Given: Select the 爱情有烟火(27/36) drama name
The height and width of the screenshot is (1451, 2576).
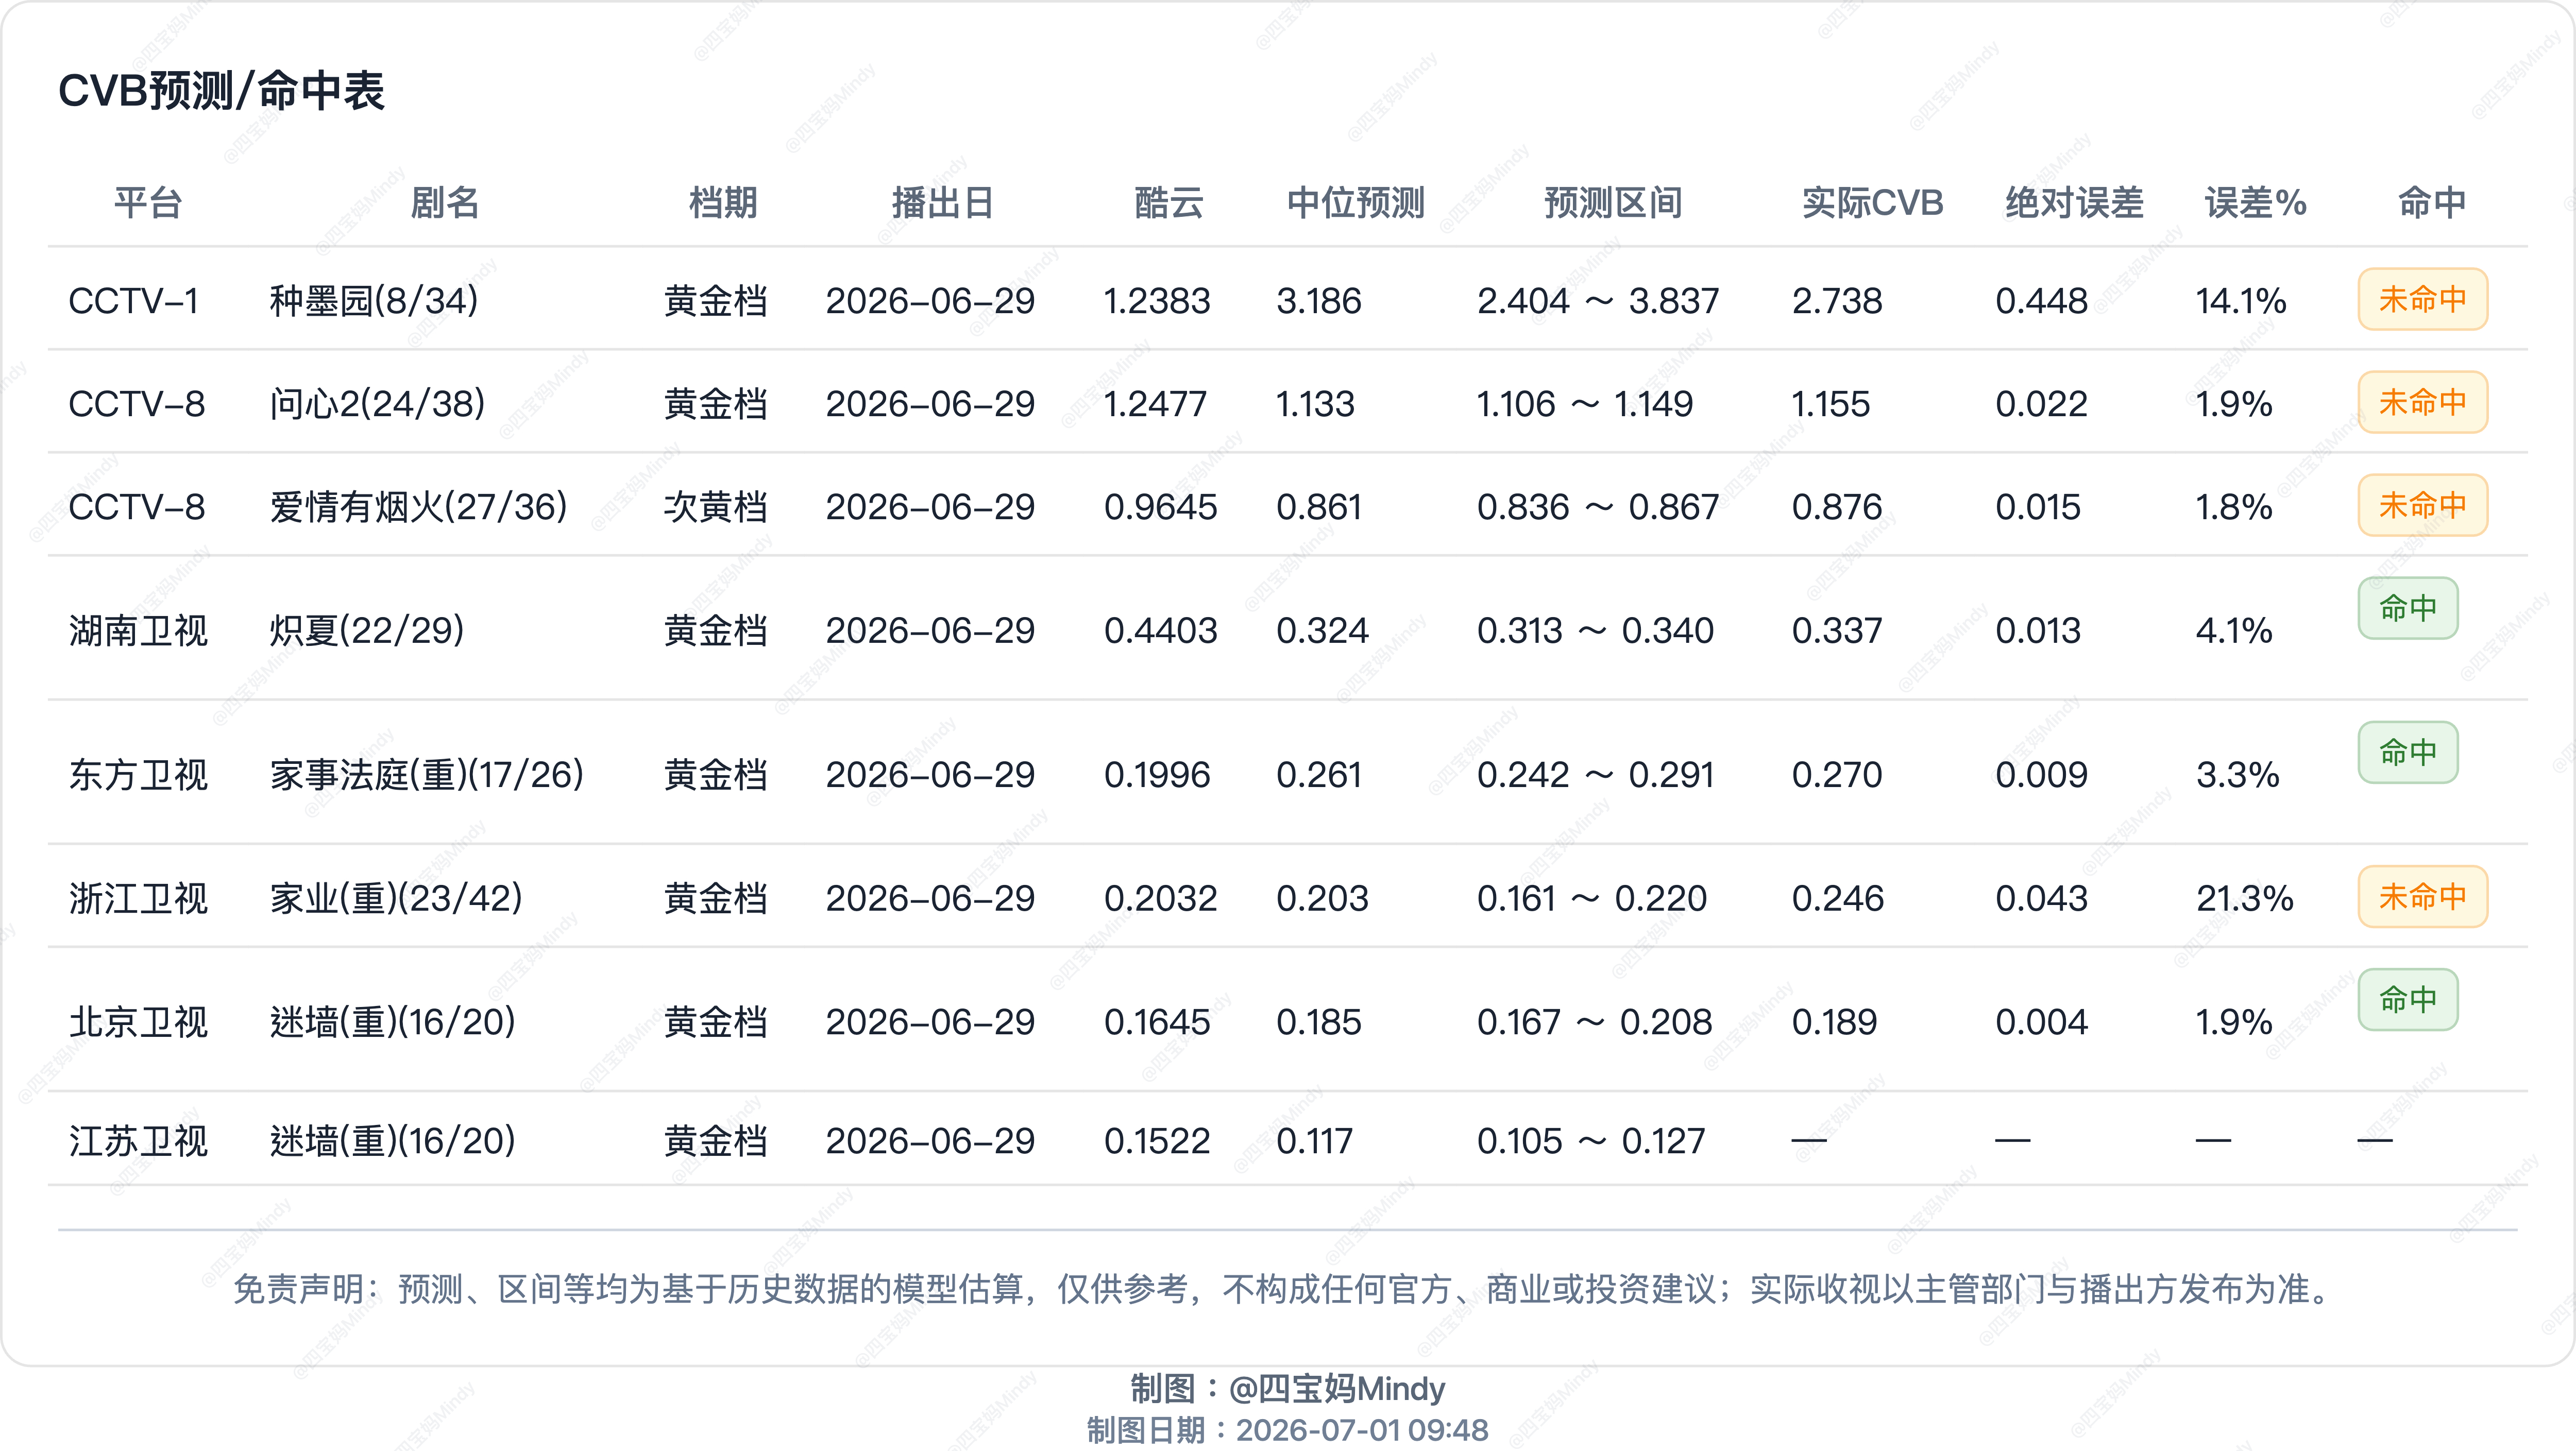Looking at the screenshot, I should click(x=418, y=507).
